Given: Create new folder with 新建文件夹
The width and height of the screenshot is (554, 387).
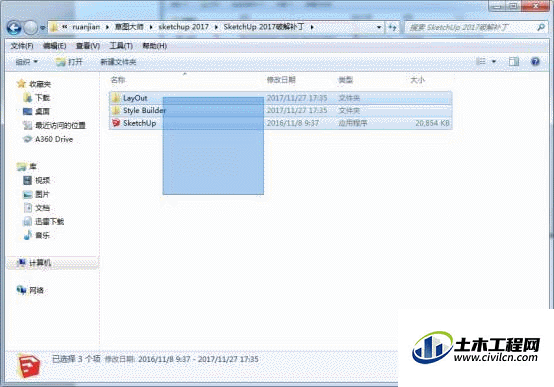Looking at the screenshot, I should coord(118,62).
